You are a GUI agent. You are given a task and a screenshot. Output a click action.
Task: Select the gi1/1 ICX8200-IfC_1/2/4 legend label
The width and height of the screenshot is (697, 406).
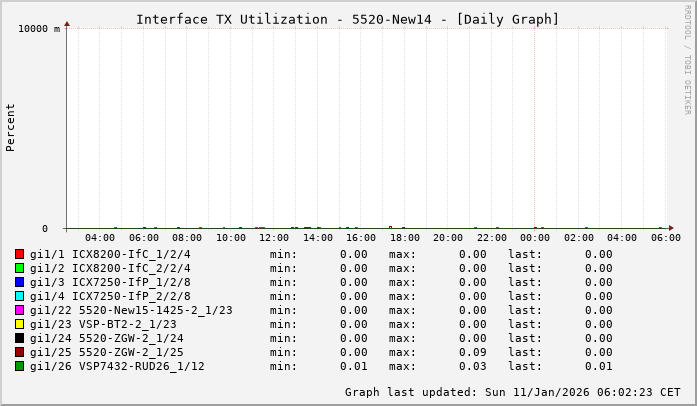click(110, 254)
